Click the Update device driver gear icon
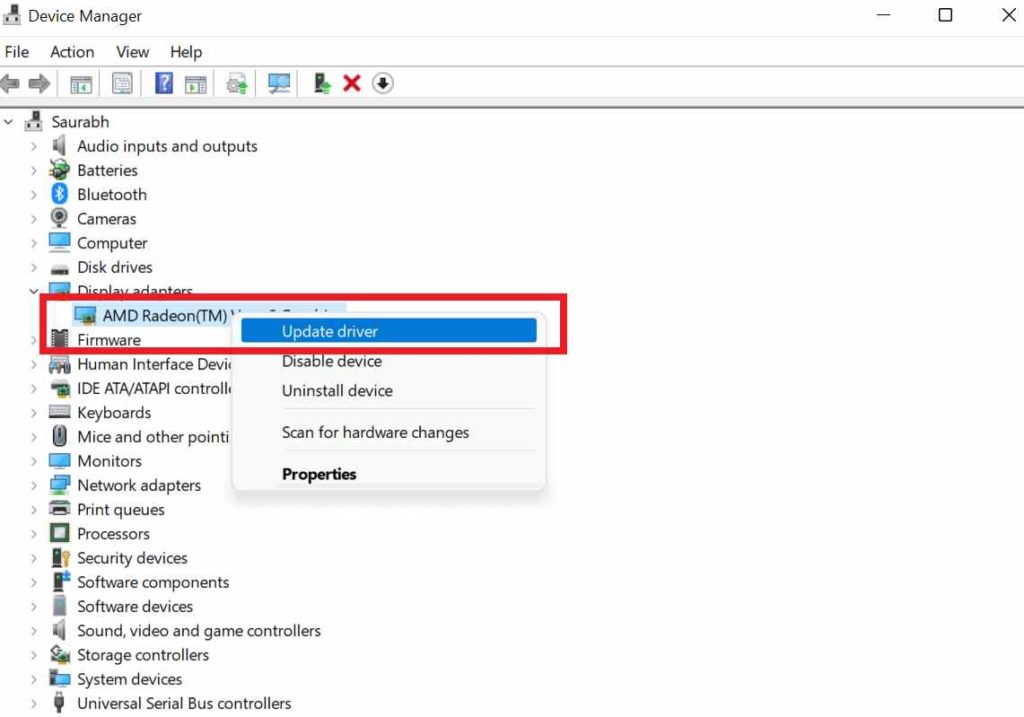This screenshot has width=1024, height=717. 237,84
